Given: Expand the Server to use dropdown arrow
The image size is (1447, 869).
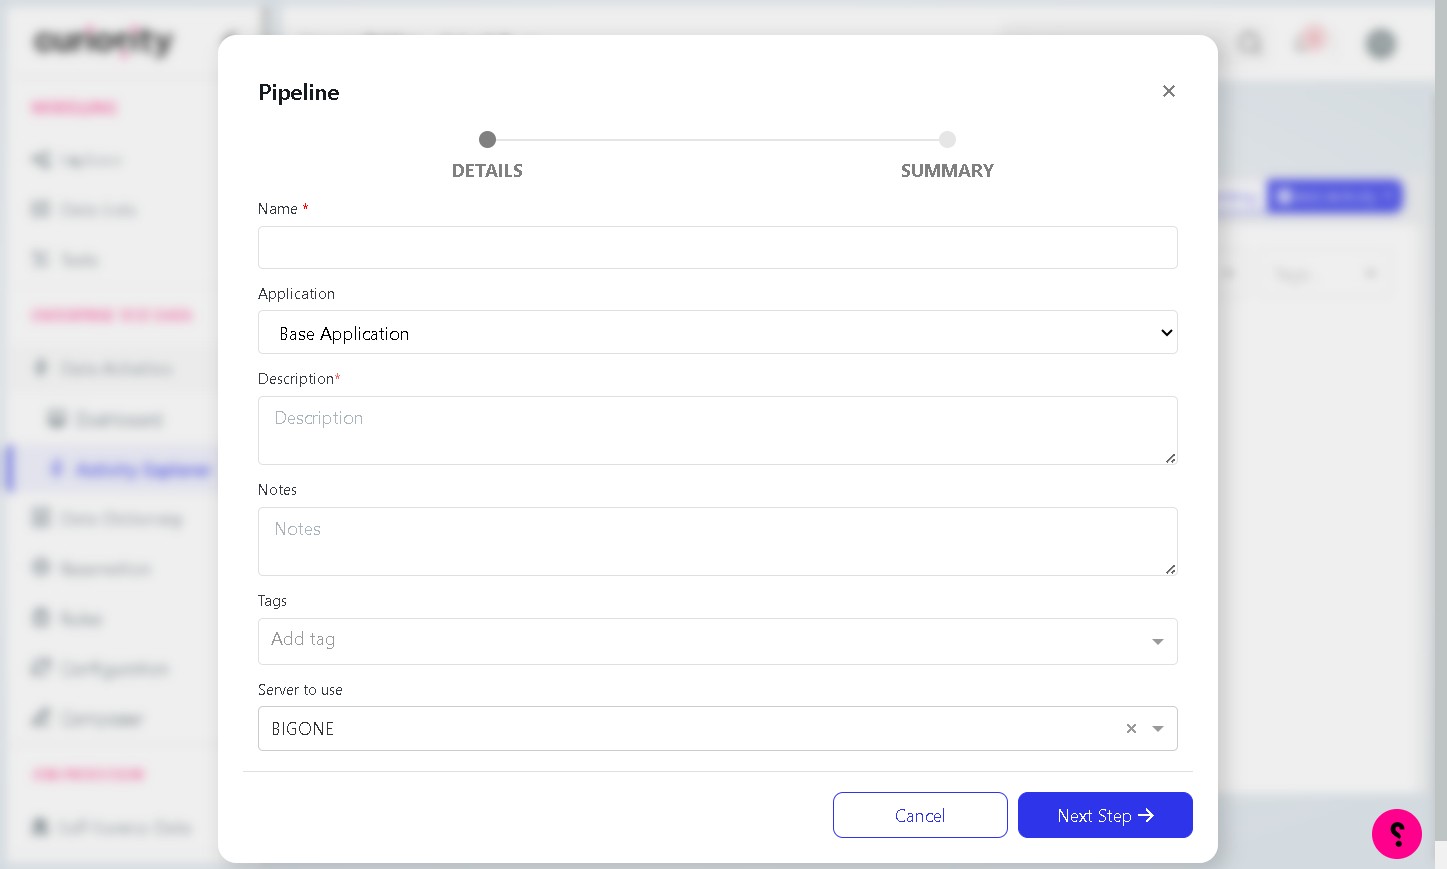Looking at the screenshot, I should [x=1158, y=729].
